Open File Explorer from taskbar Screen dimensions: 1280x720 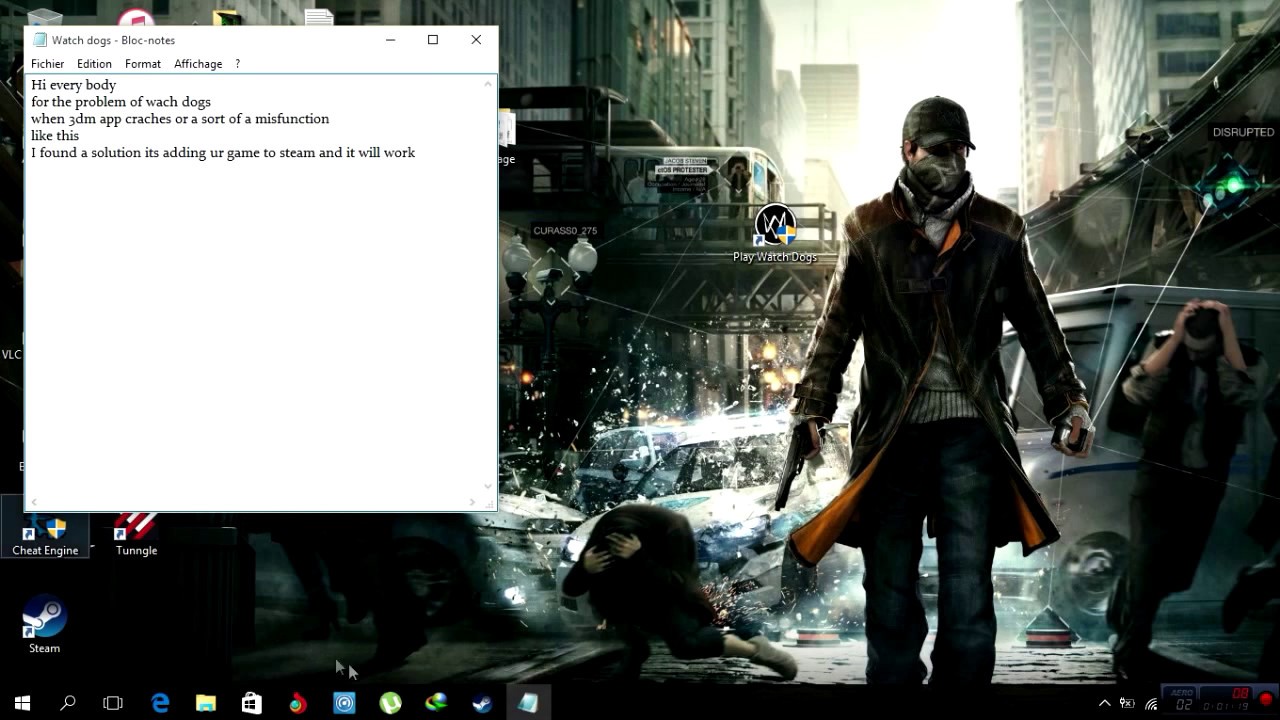pos(206,703)
